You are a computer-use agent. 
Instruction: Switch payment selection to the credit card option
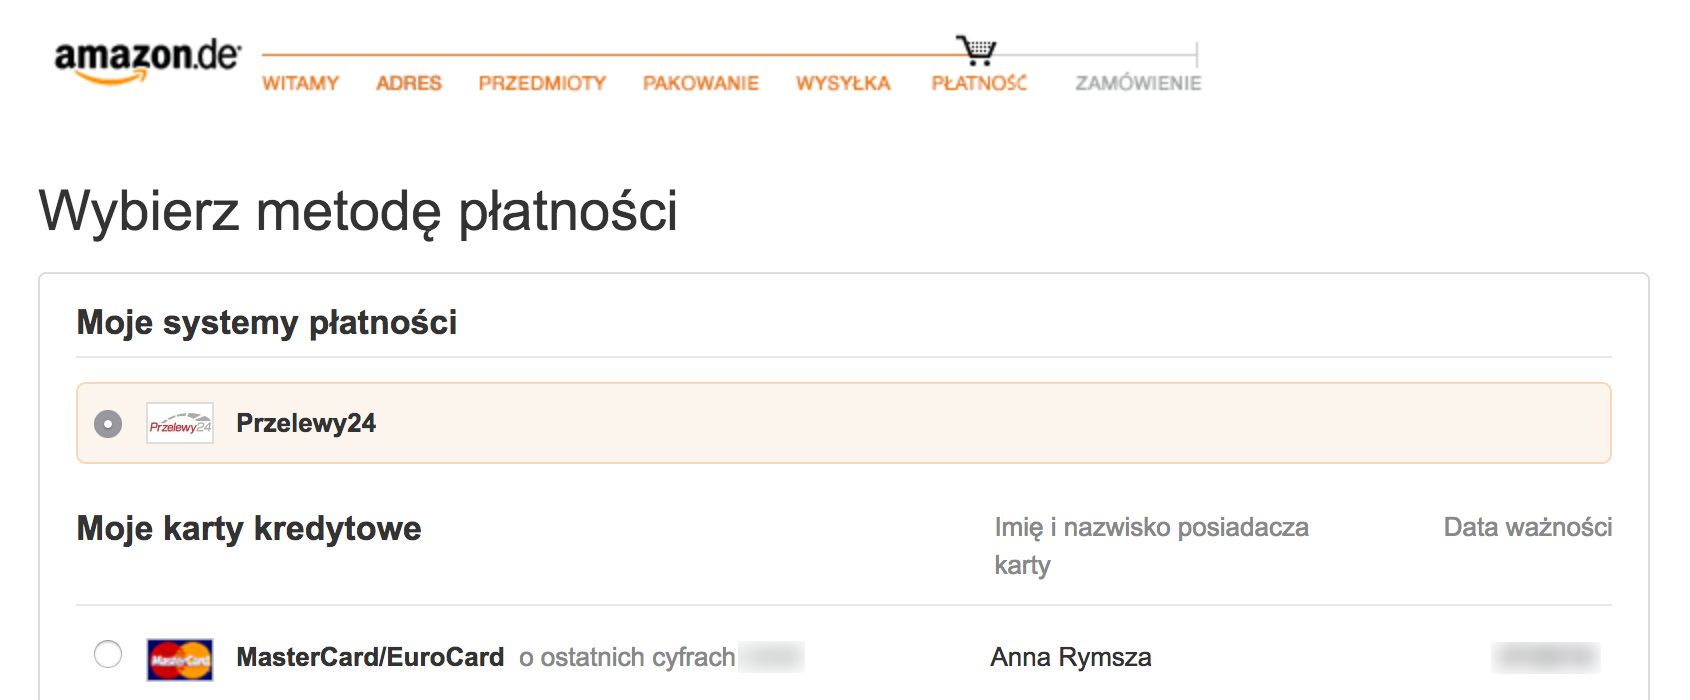[107, 655]
